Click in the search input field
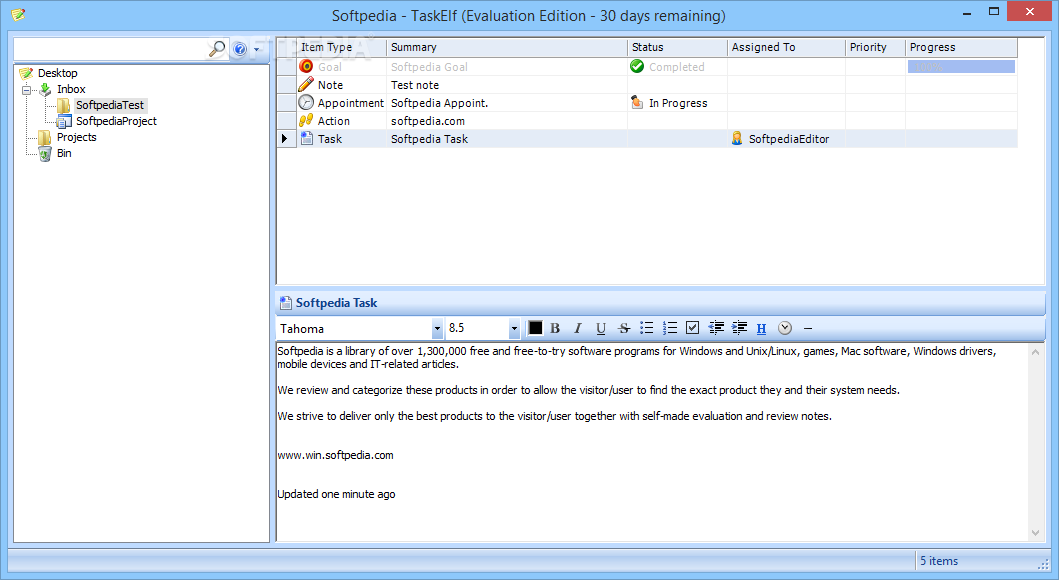The width and height of the screenshot is (1059, 580). 111,49
